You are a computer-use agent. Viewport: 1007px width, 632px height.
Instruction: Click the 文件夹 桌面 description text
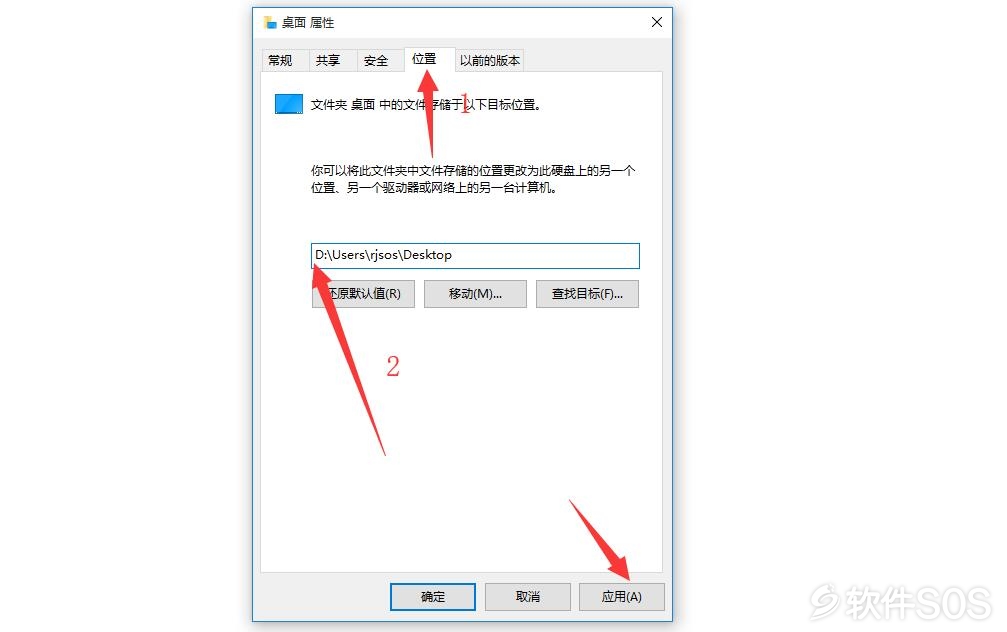[x=426, y=105]
